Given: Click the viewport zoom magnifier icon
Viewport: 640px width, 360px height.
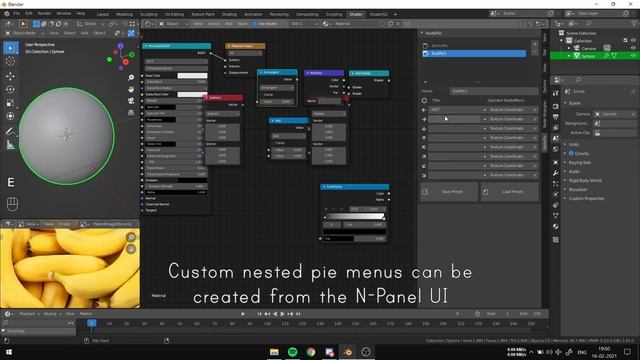Looking at the screenshot, I should (131, 78).
